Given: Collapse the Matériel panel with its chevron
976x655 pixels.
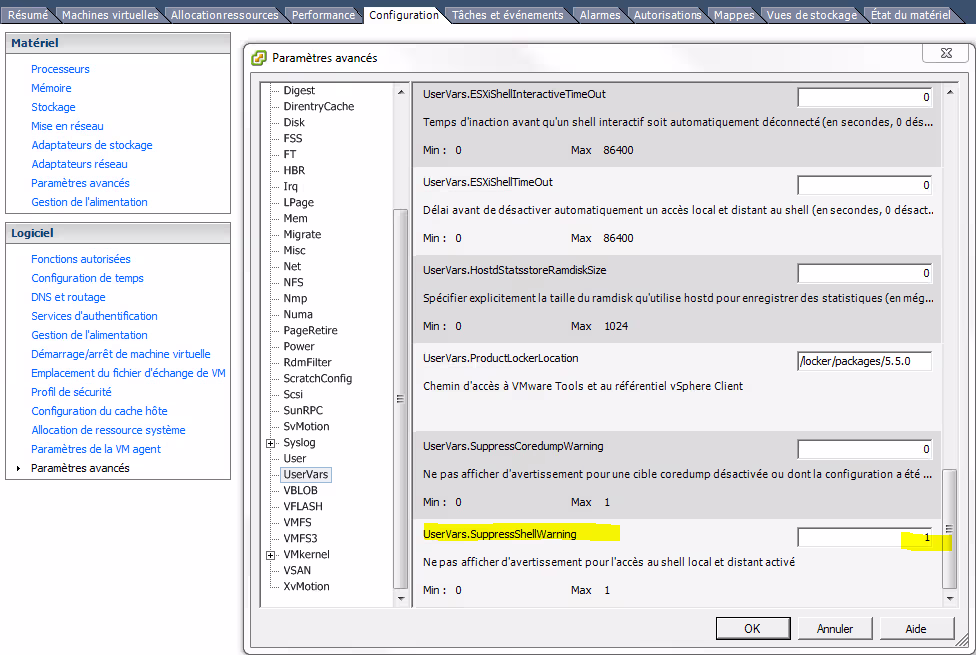Looking at the screenshot, I should click(x=219, y=43).
